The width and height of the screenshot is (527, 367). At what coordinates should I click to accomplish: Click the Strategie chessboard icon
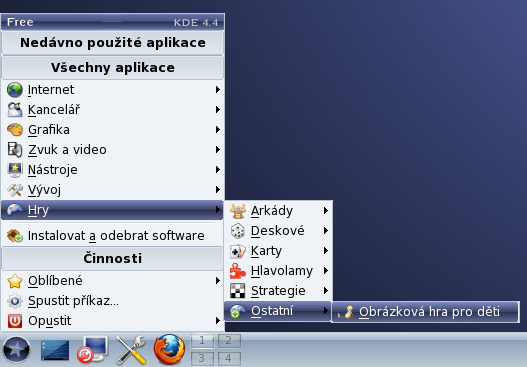click(238, 291)
